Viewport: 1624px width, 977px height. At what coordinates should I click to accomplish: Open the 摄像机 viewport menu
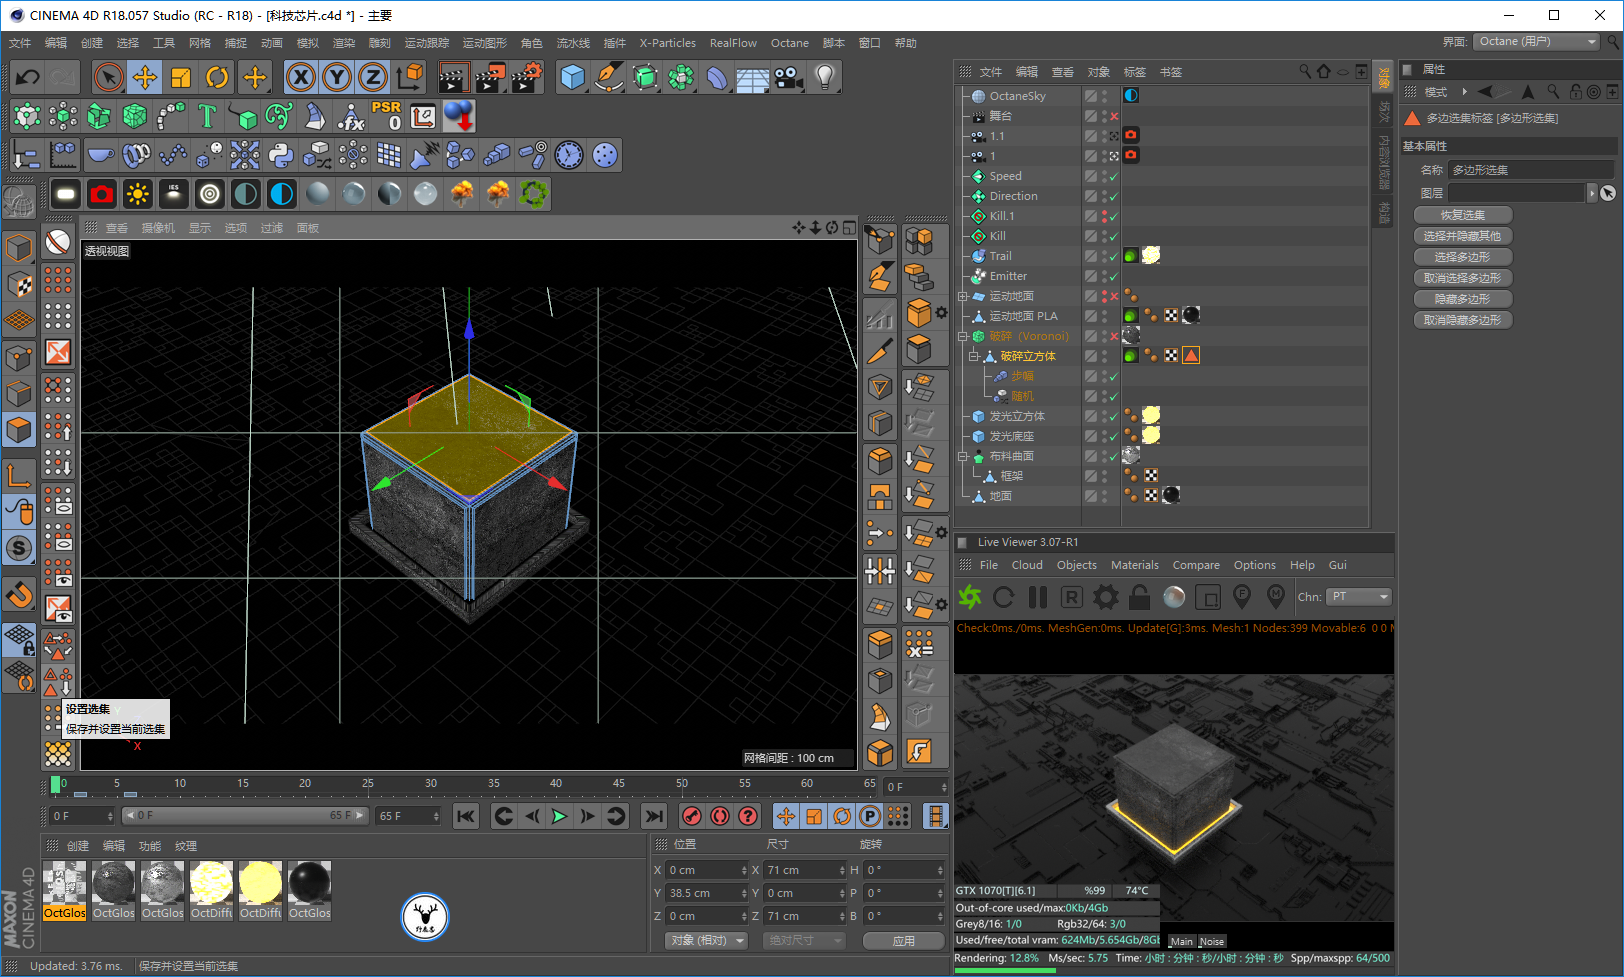[x=158, y=228]
